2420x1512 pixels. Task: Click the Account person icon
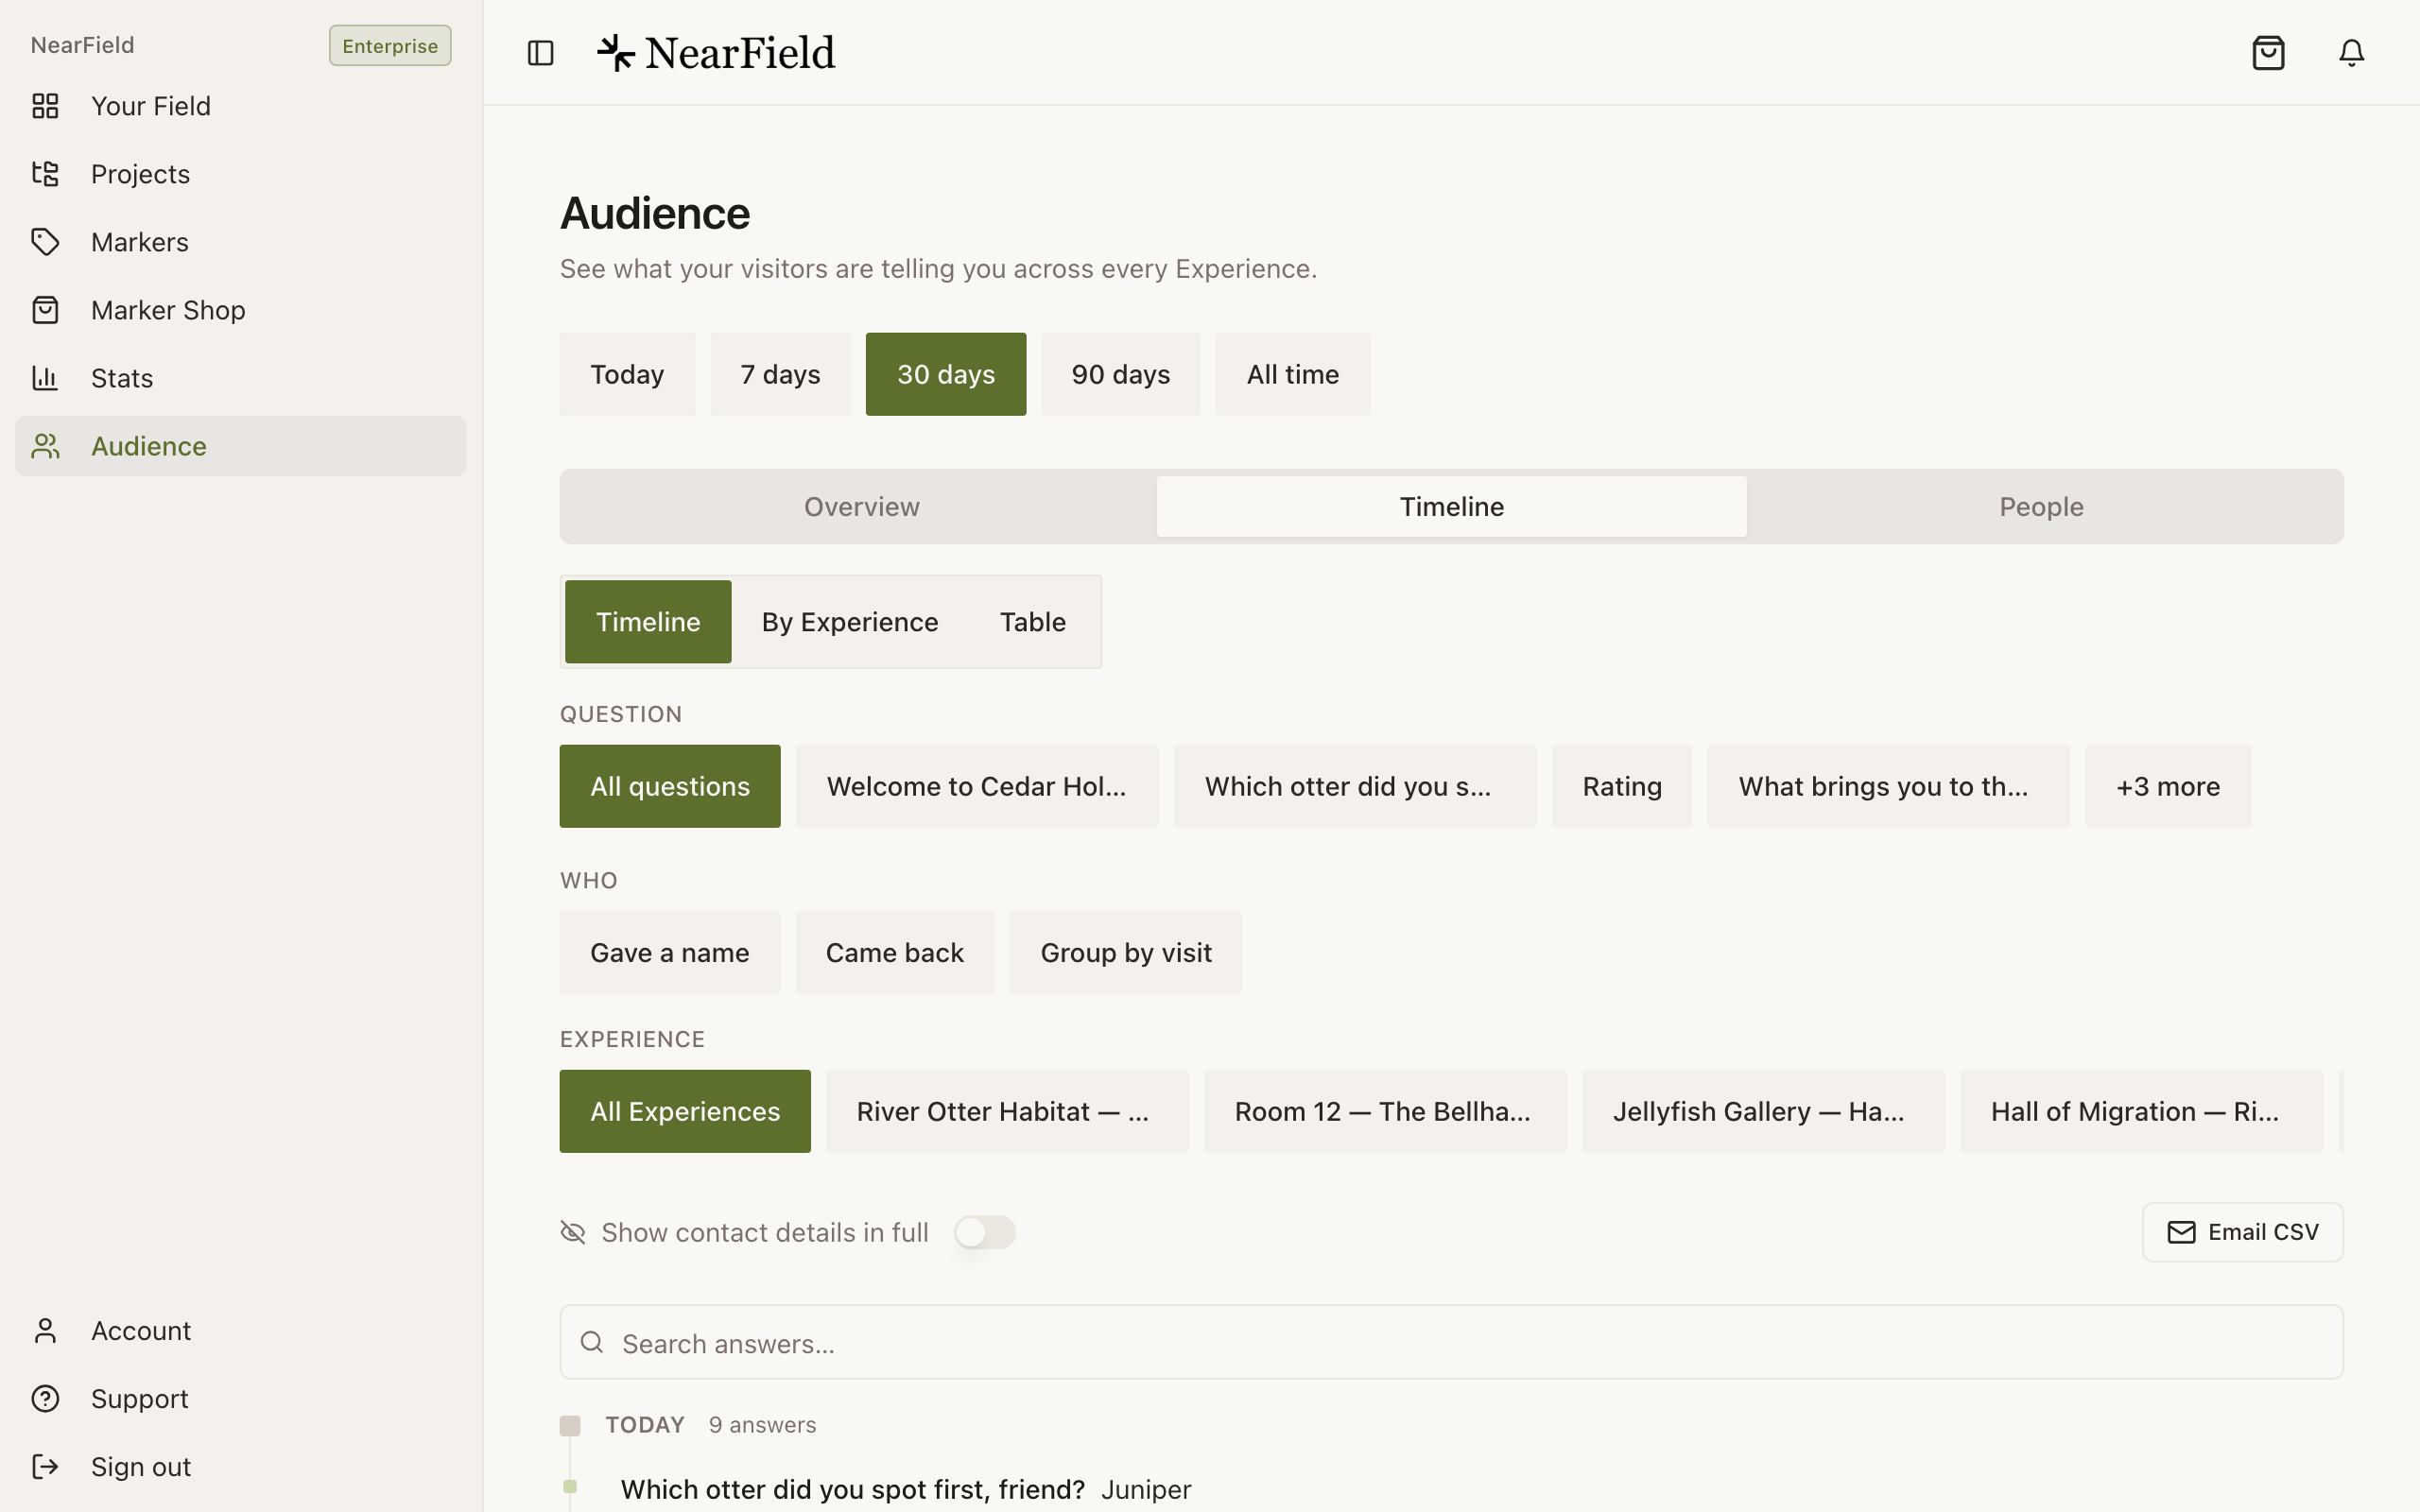pyautogui.click(x=45, y=1331)
